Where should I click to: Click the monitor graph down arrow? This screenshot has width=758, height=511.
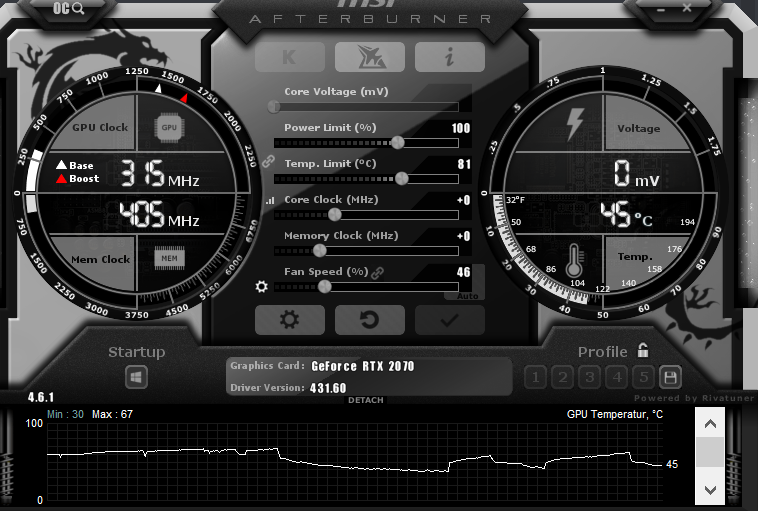[x=710, y=489]
